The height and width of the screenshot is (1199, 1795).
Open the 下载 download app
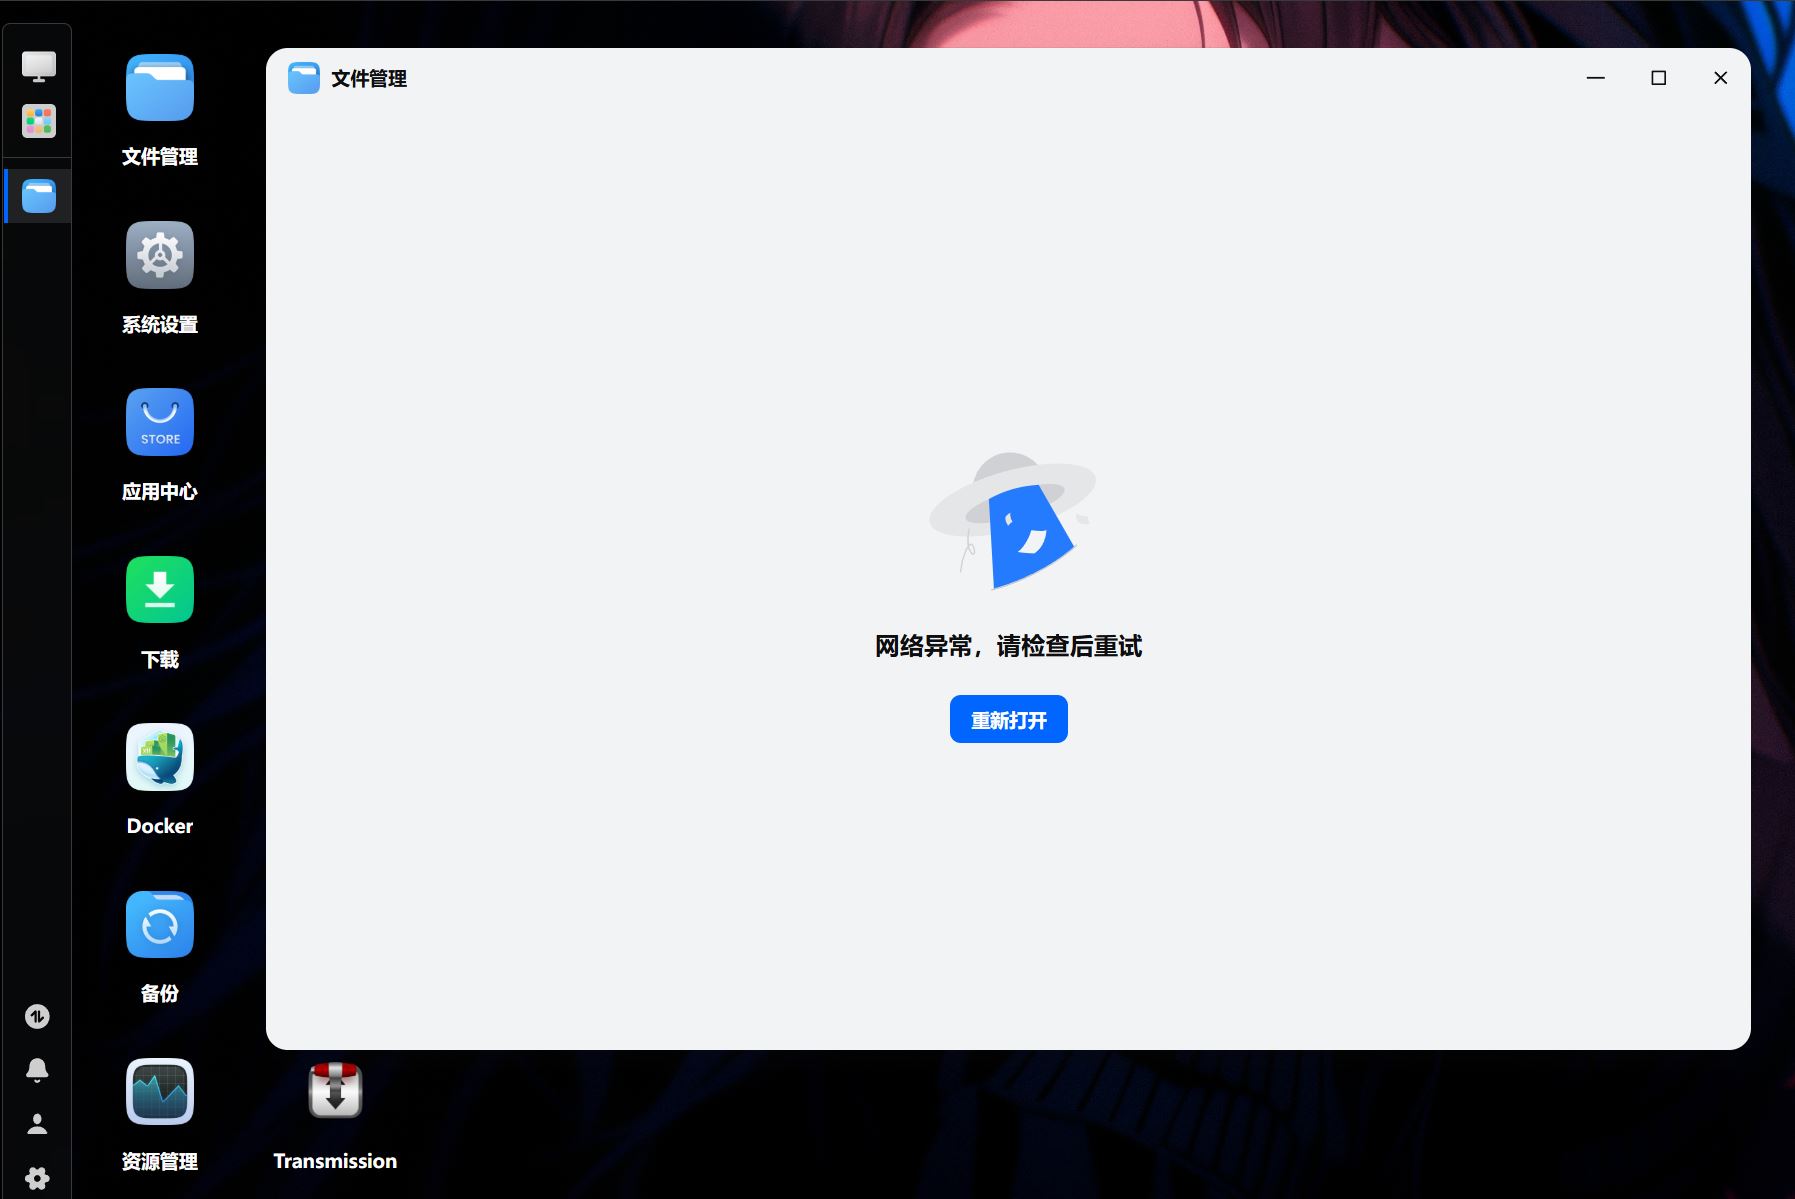[x=160, y=589]
